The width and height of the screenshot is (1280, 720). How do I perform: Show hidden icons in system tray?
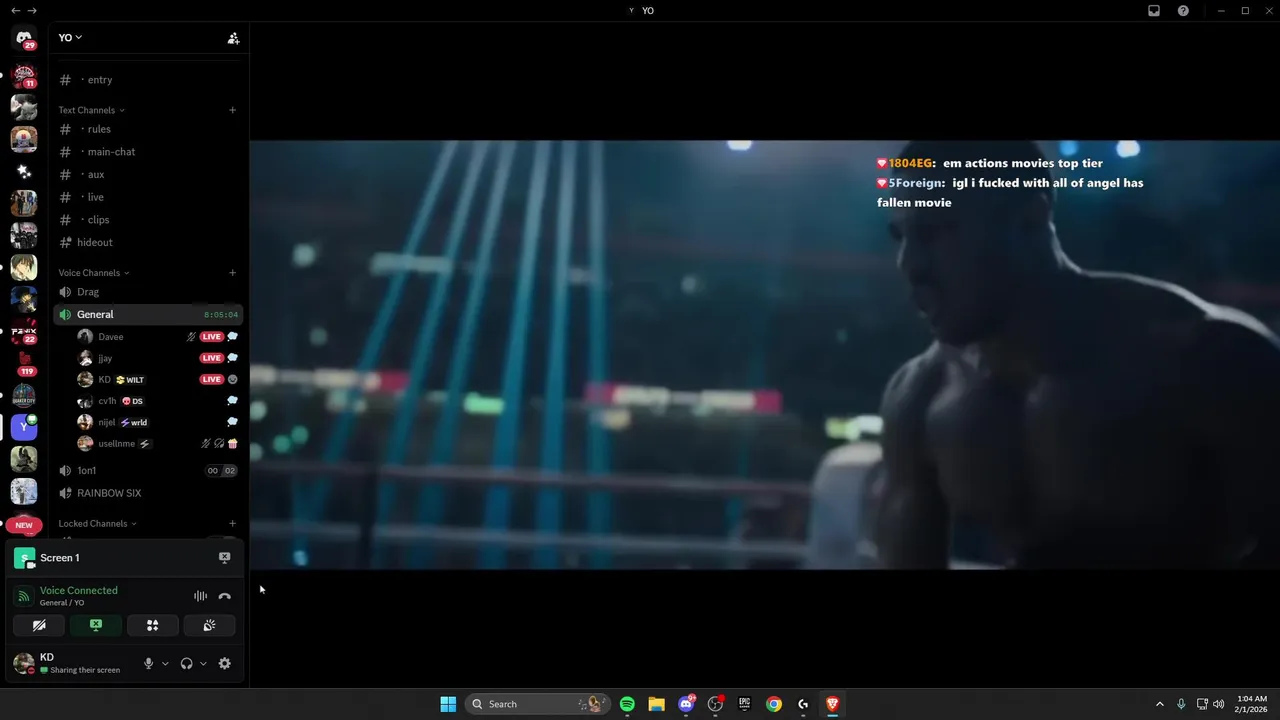(x=1160, y=704)
